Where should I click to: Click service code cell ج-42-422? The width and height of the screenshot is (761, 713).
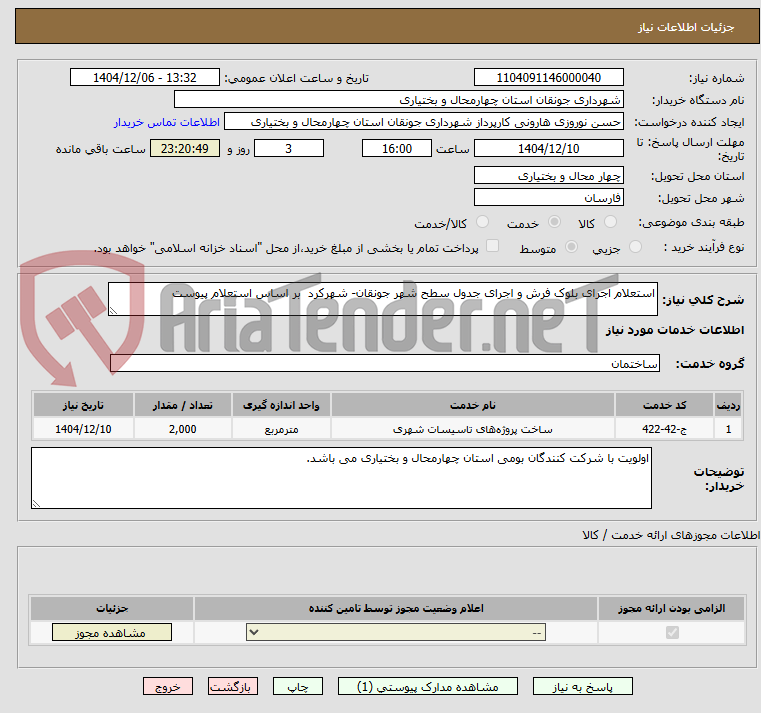pos(664,429)
